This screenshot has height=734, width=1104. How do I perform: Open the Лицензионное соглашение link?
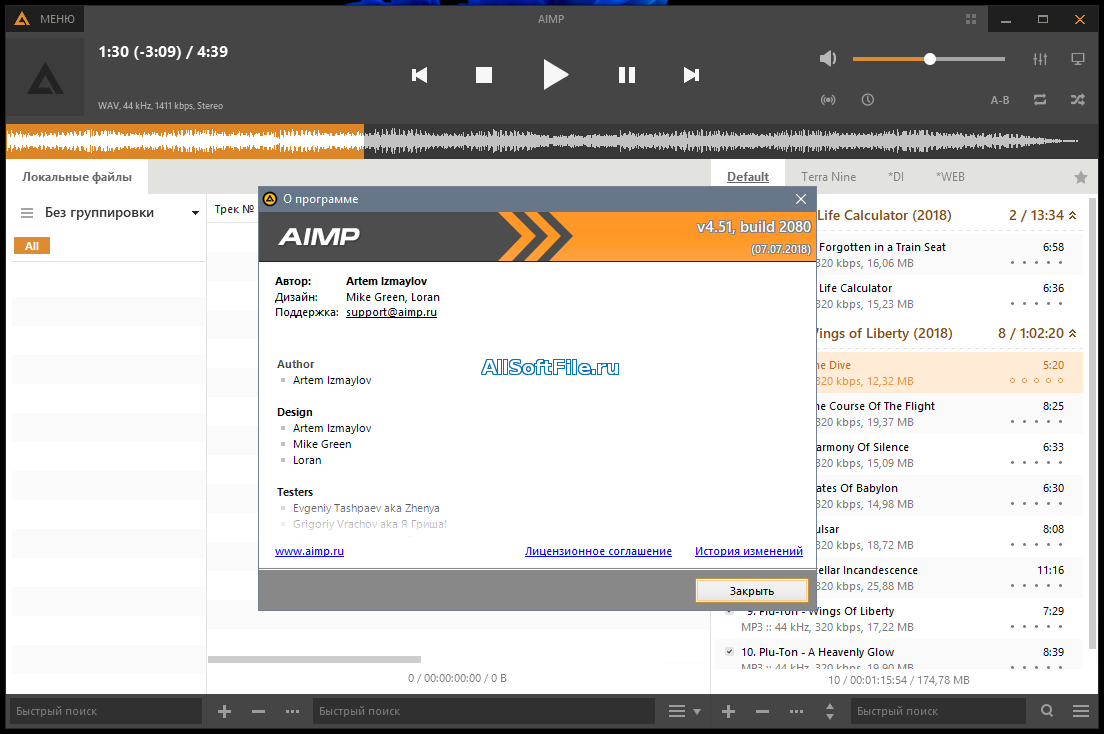pyautogui.click(x=598, y=551)
